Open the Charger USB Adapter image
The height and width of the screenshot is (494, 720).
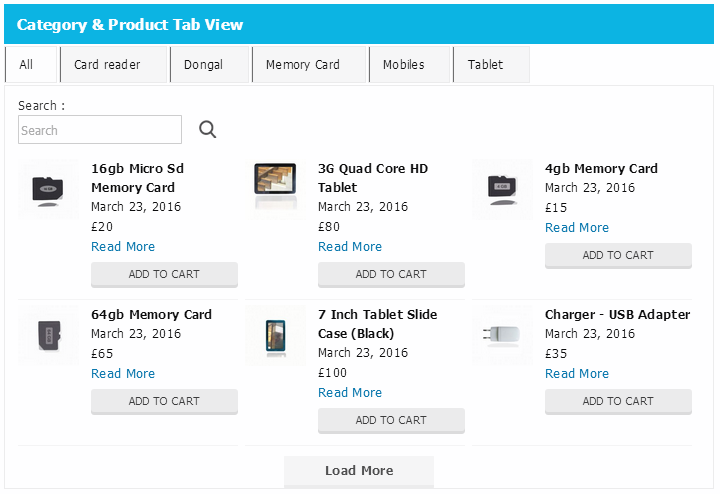click(x=502, y=335)
